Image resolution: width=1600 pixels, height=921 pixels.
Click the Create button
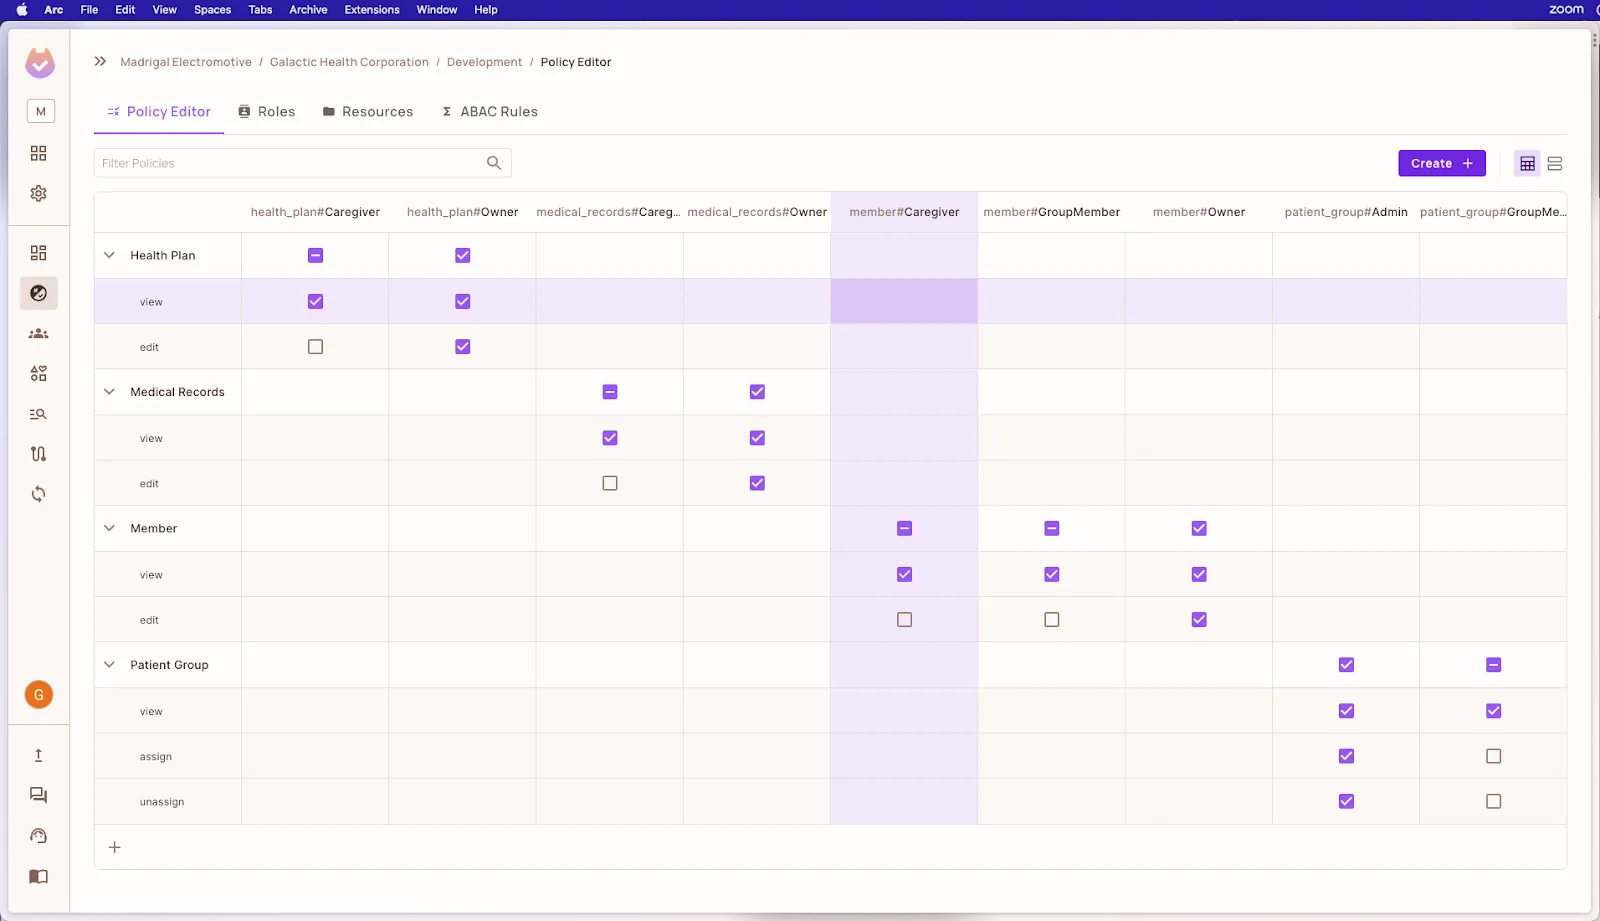point(1441,163)
